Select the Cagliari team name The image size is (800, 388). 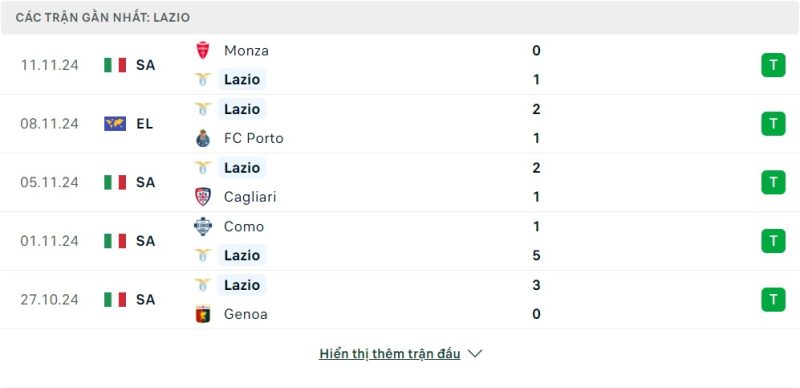click(x=250, y=197)
